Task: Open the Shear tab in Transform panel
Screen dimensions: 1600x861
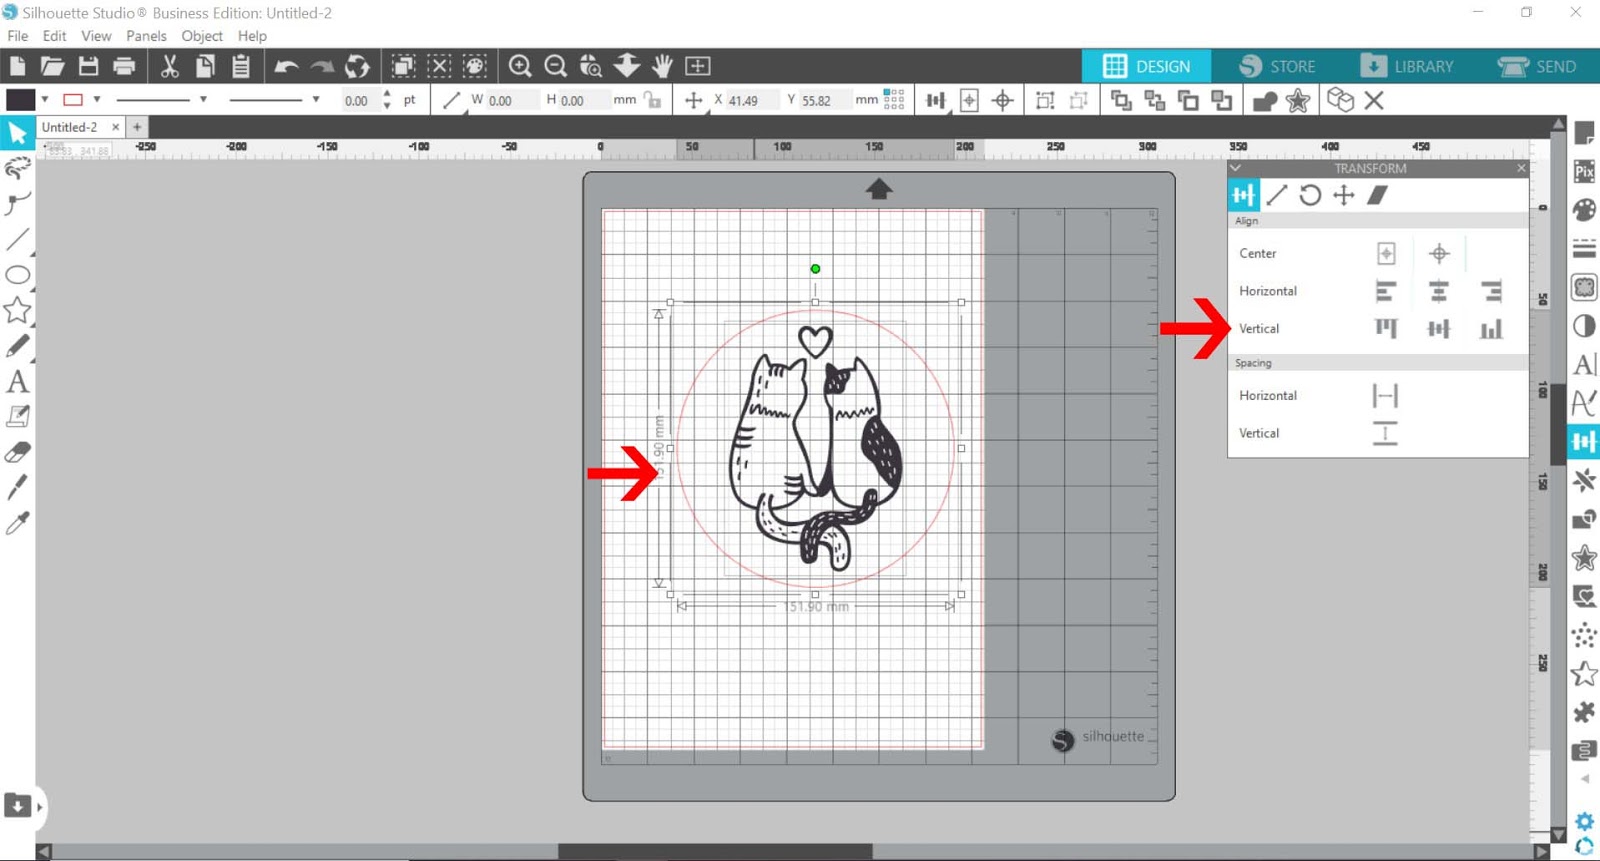Action: click(1378, 195)
